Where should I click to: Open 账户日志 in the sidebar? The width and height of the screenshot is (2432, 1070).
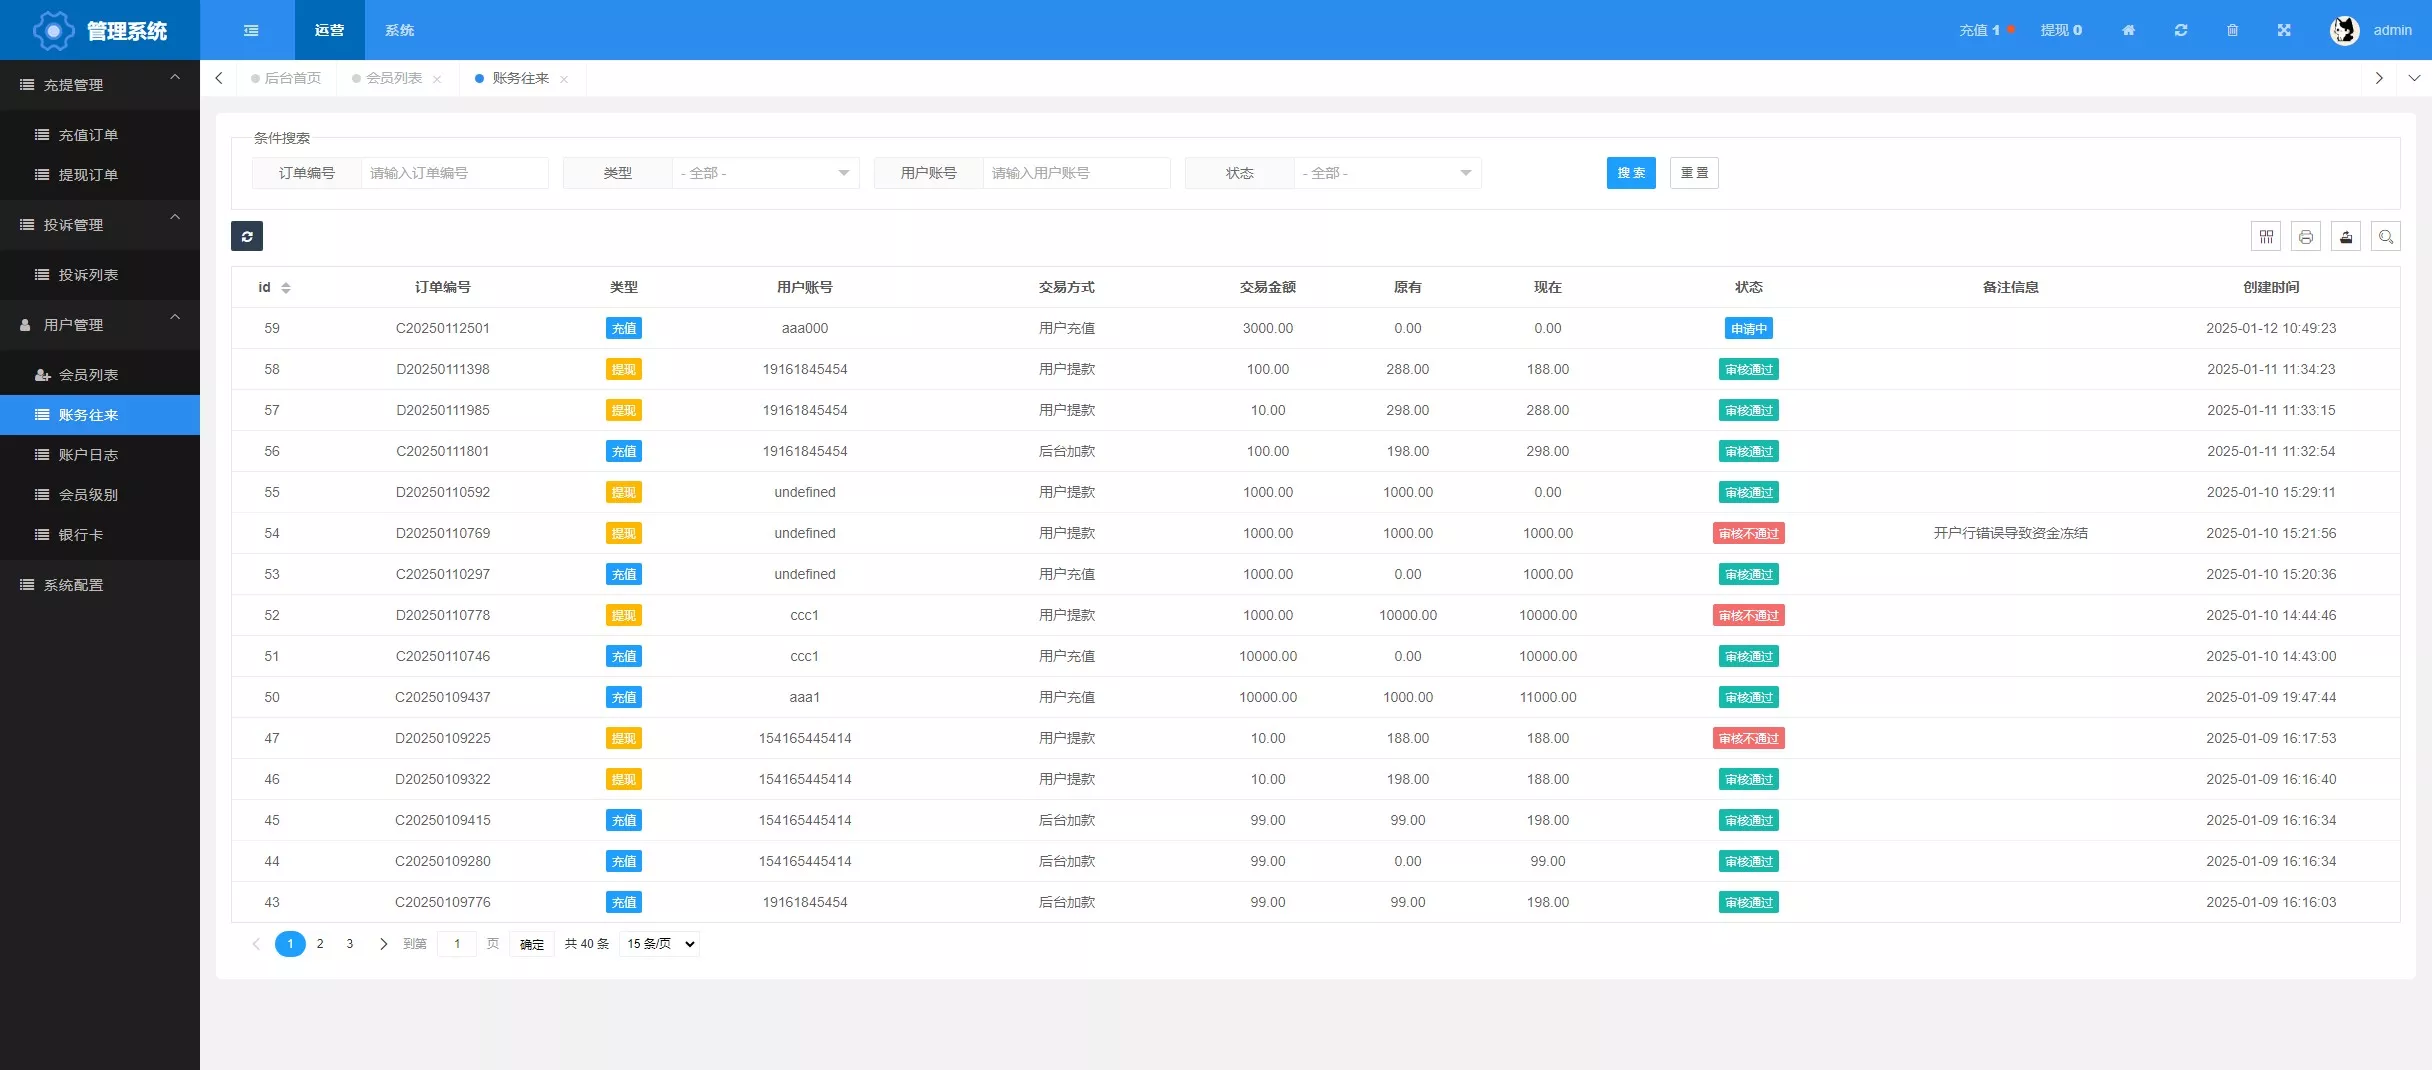point(88,455)
